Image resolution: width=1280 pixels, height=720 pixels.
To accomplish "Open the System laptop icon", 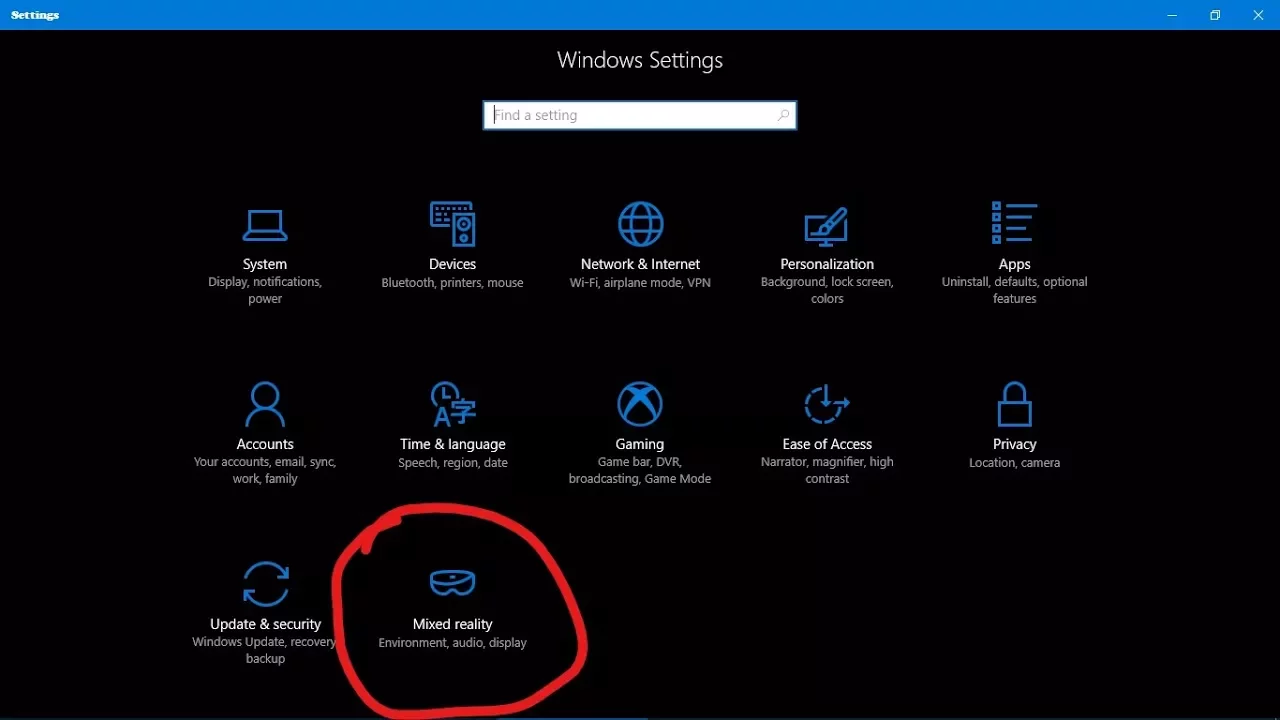I will (x=265, y=225).
